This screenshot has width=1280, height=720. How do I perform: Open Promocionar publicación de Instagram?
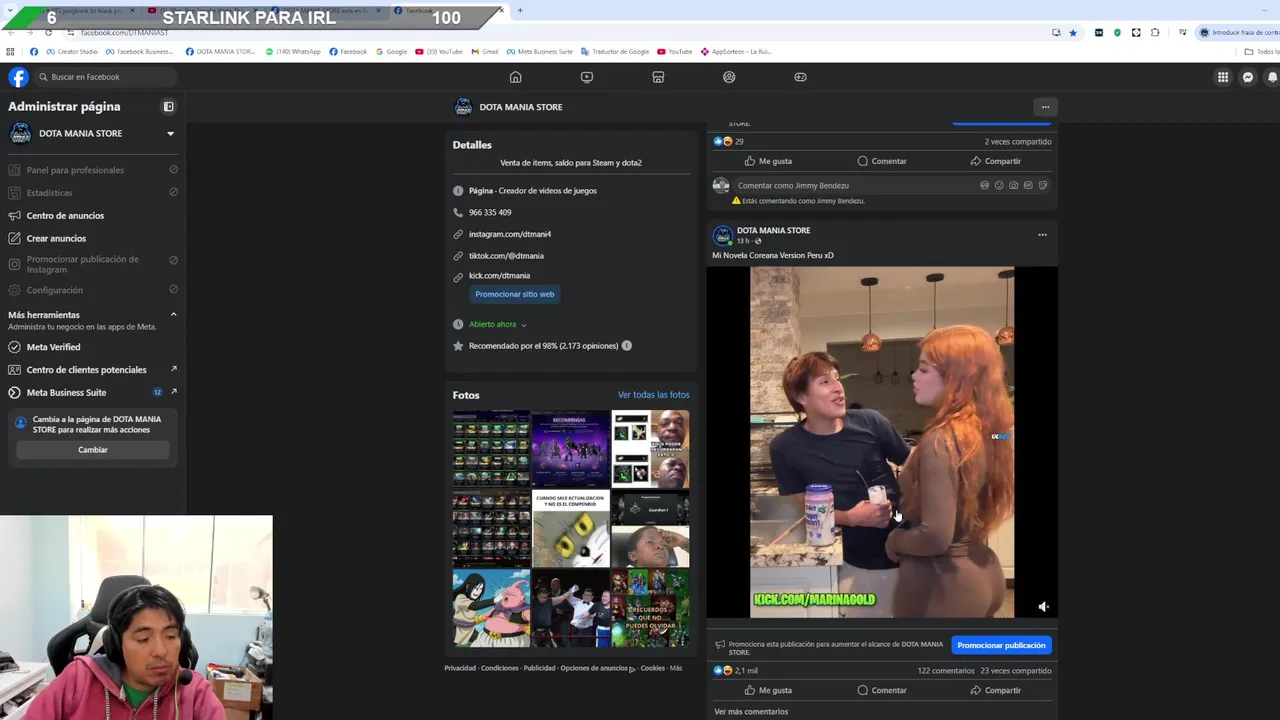point(92,264)
